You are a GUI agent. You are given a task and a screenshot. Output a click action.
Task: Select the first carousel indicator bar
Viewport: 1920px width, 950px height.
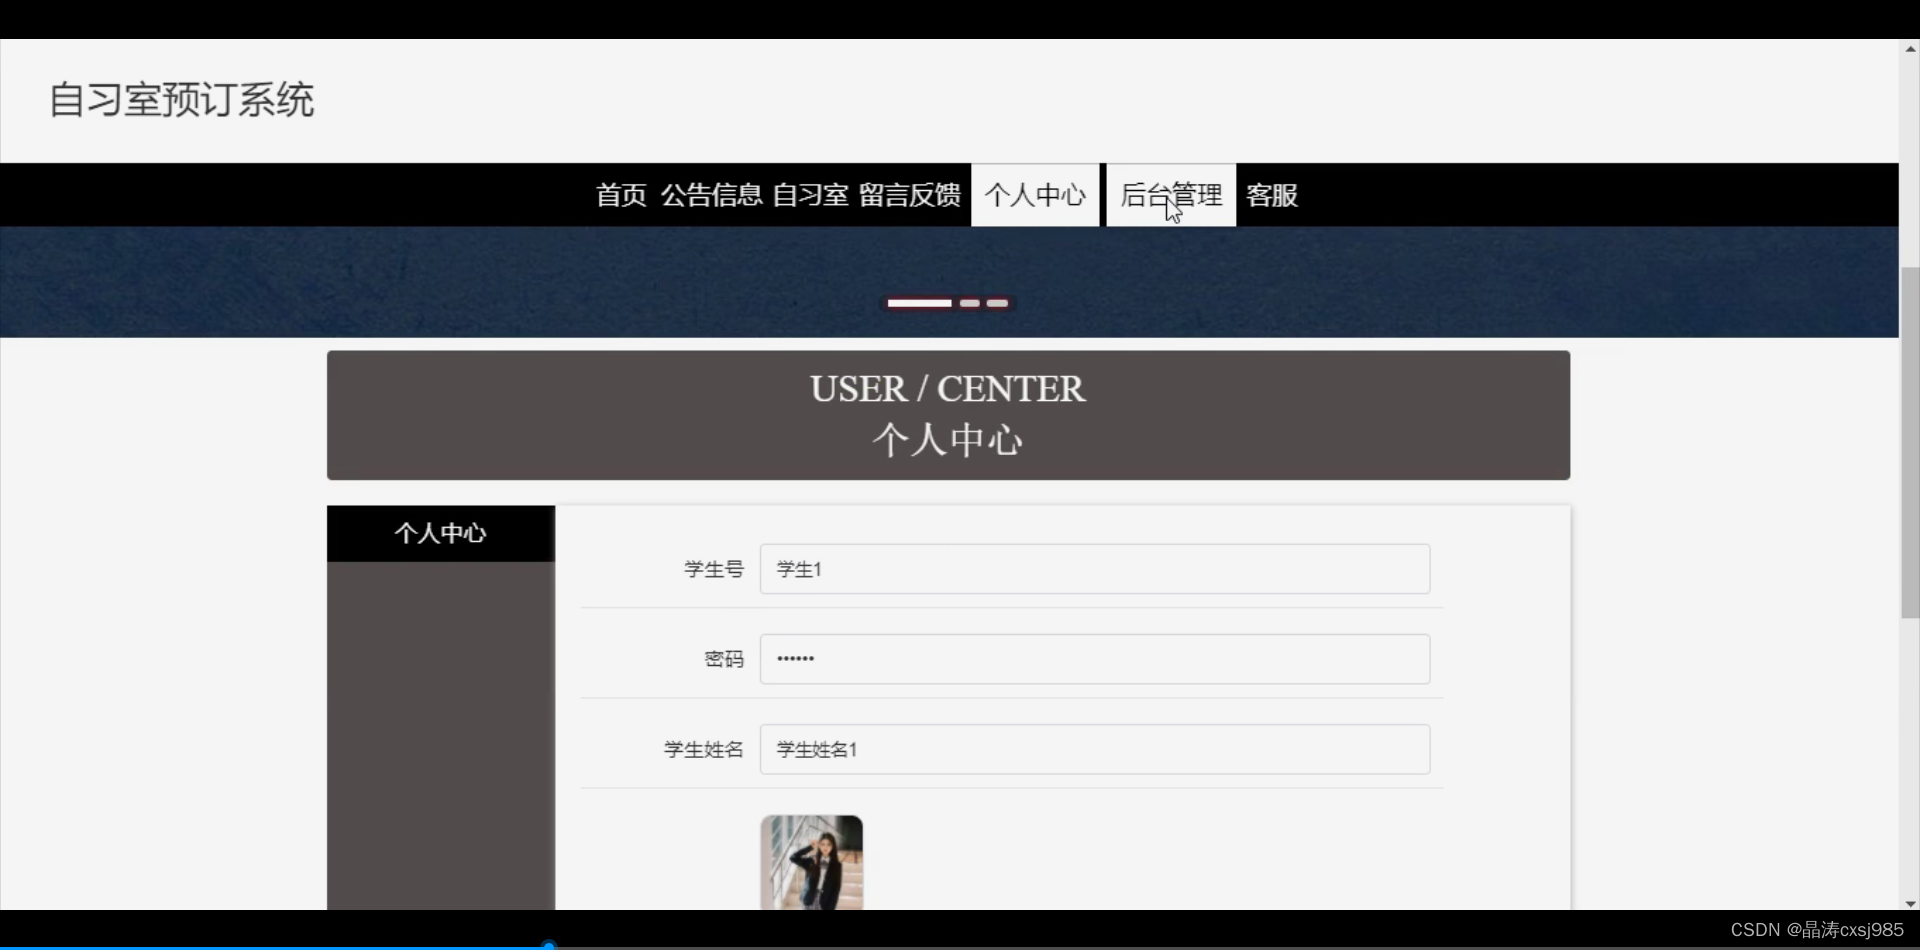click(918, 303)
